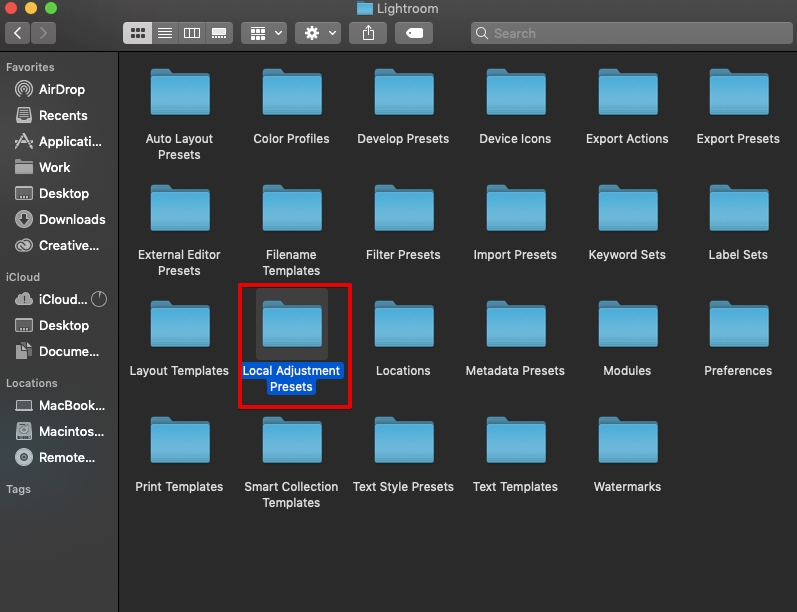Open Documents in the sidebar
This screenshot has height=612, width=797.
[x=59, y=351]
